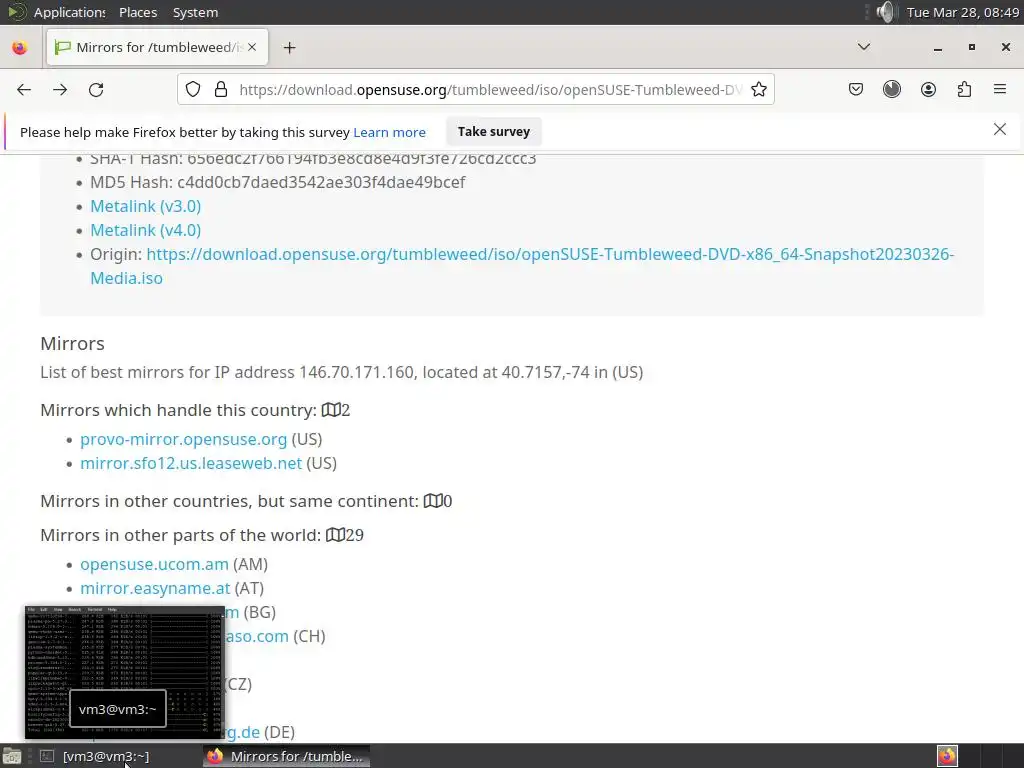Click map icon beside same continent mirrors
This screenshot has width=1024, height=768.
pos(433,501)
